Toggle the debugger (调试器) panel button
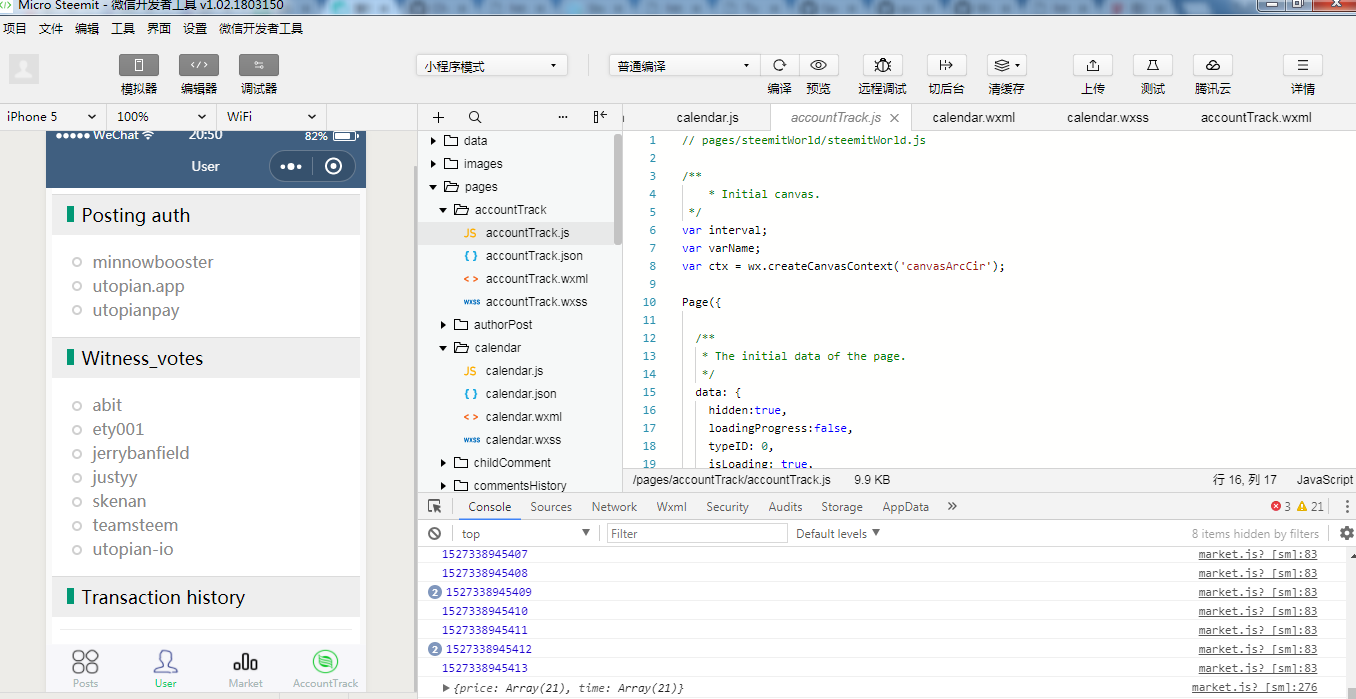 258,65
